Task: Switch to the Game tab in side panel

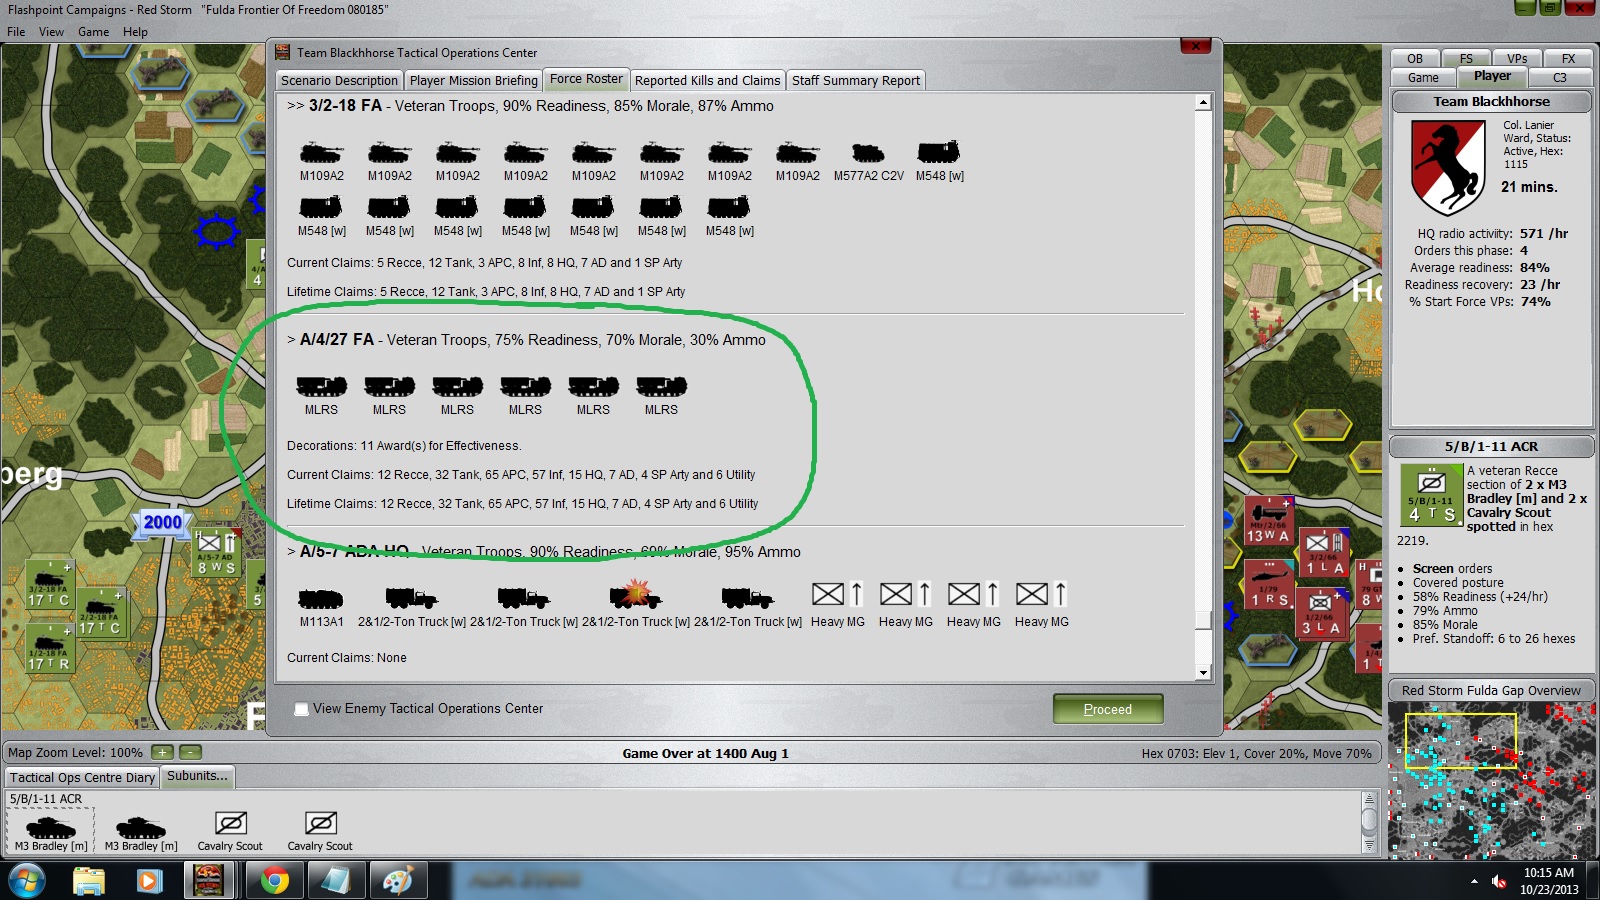Action: coord(1423,78)
